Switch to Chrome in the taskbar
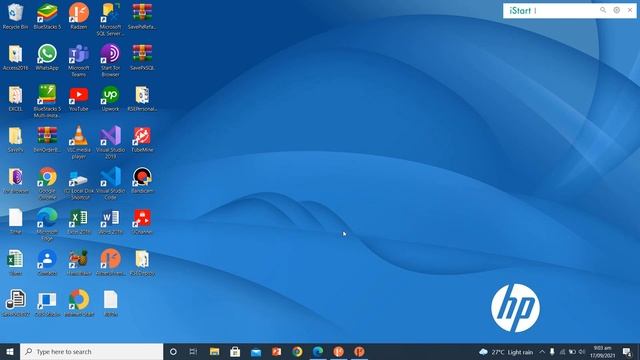This screenshot has width=640, height=360. 297,351
